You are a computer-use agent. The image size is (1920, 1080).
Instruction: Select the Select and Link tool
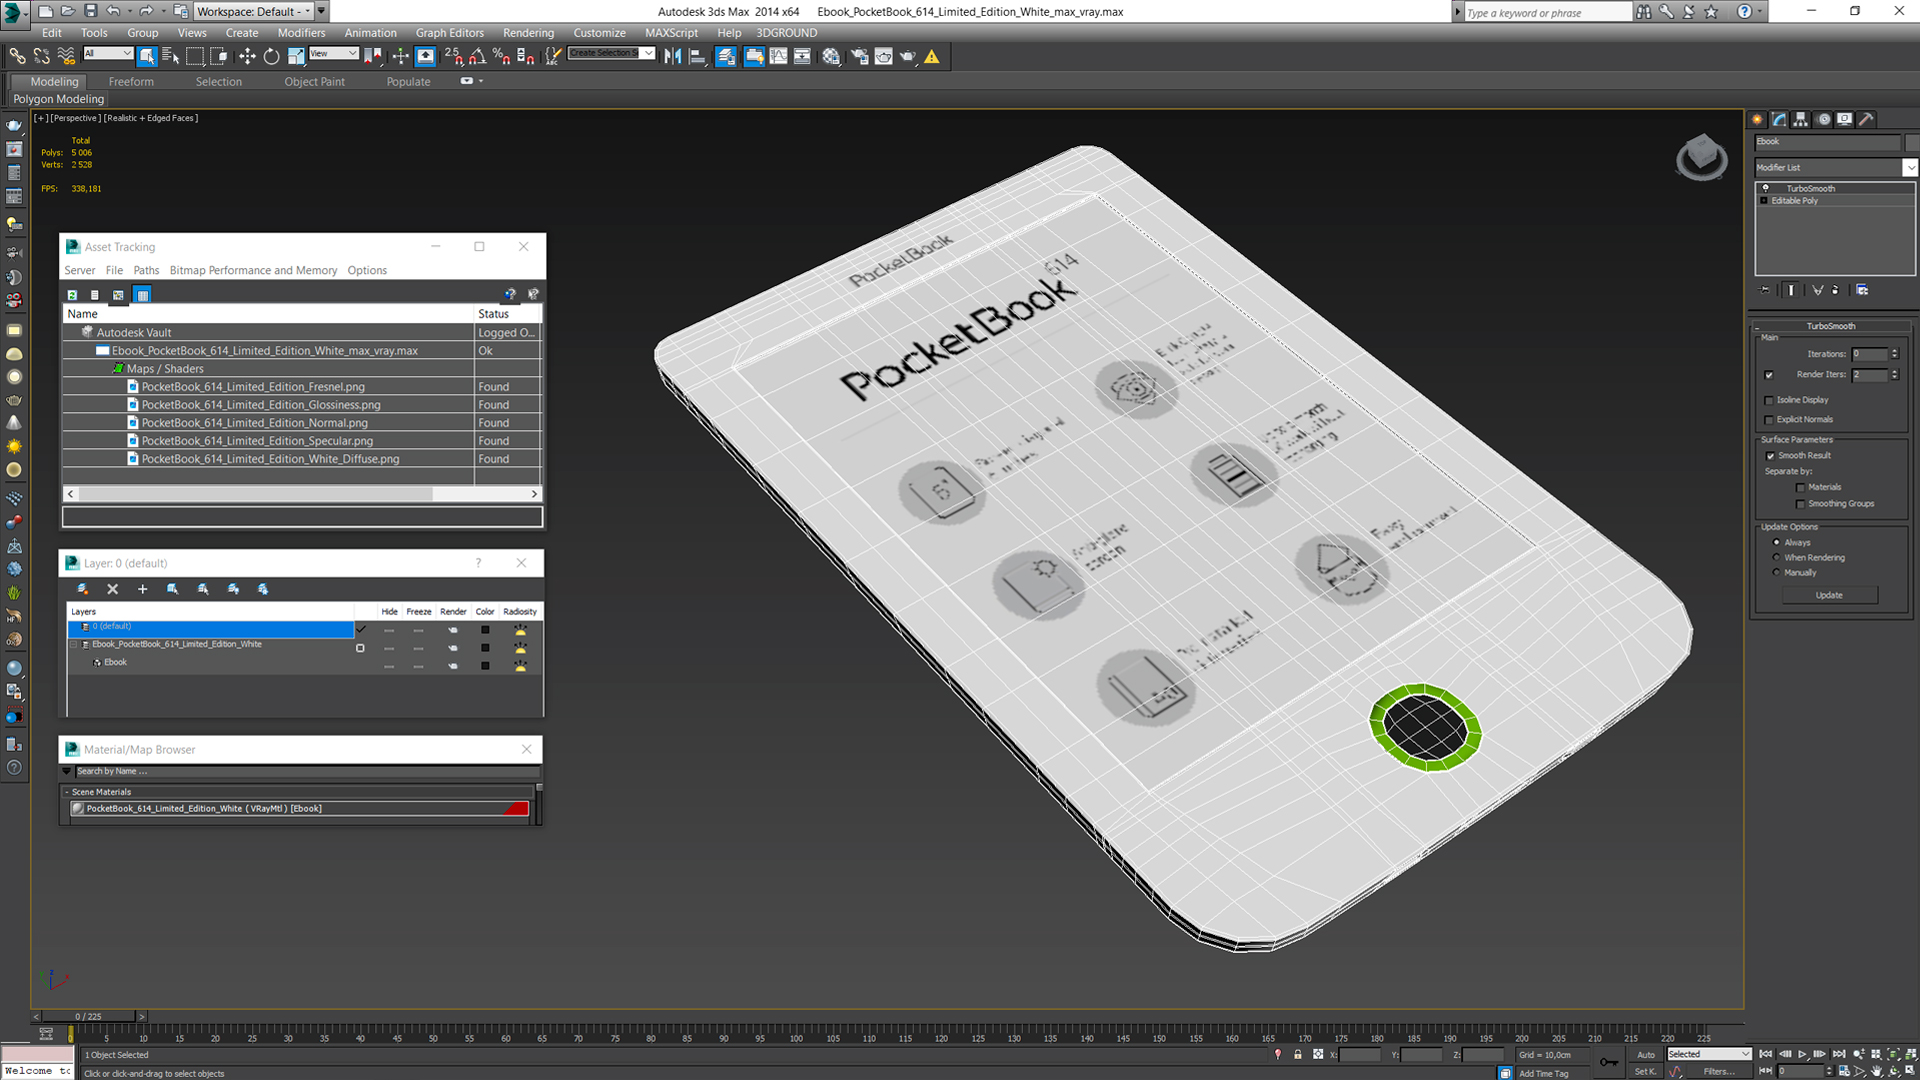pyautogui.click(x=17, y=57)
